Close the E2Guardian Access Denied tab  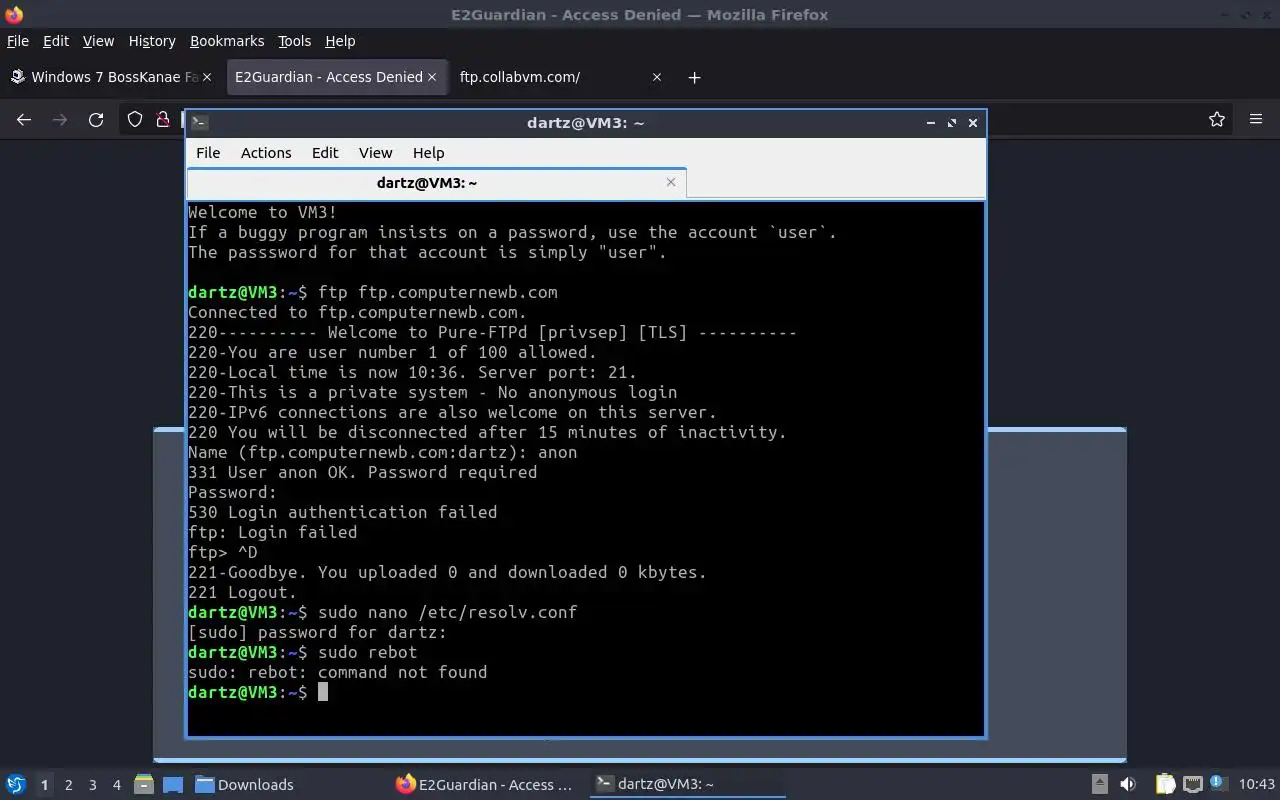(432, 77)
